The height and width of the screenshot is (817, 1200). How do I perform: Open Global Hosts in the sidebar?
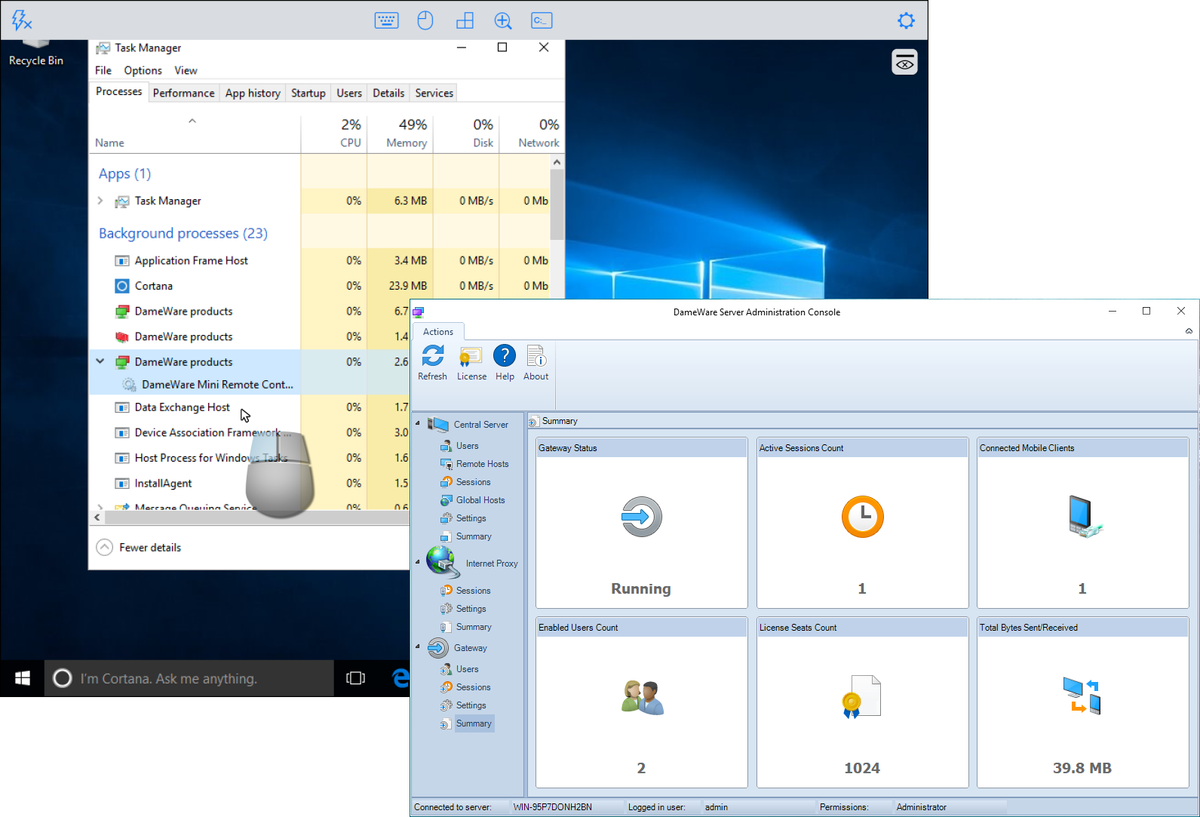477,500
